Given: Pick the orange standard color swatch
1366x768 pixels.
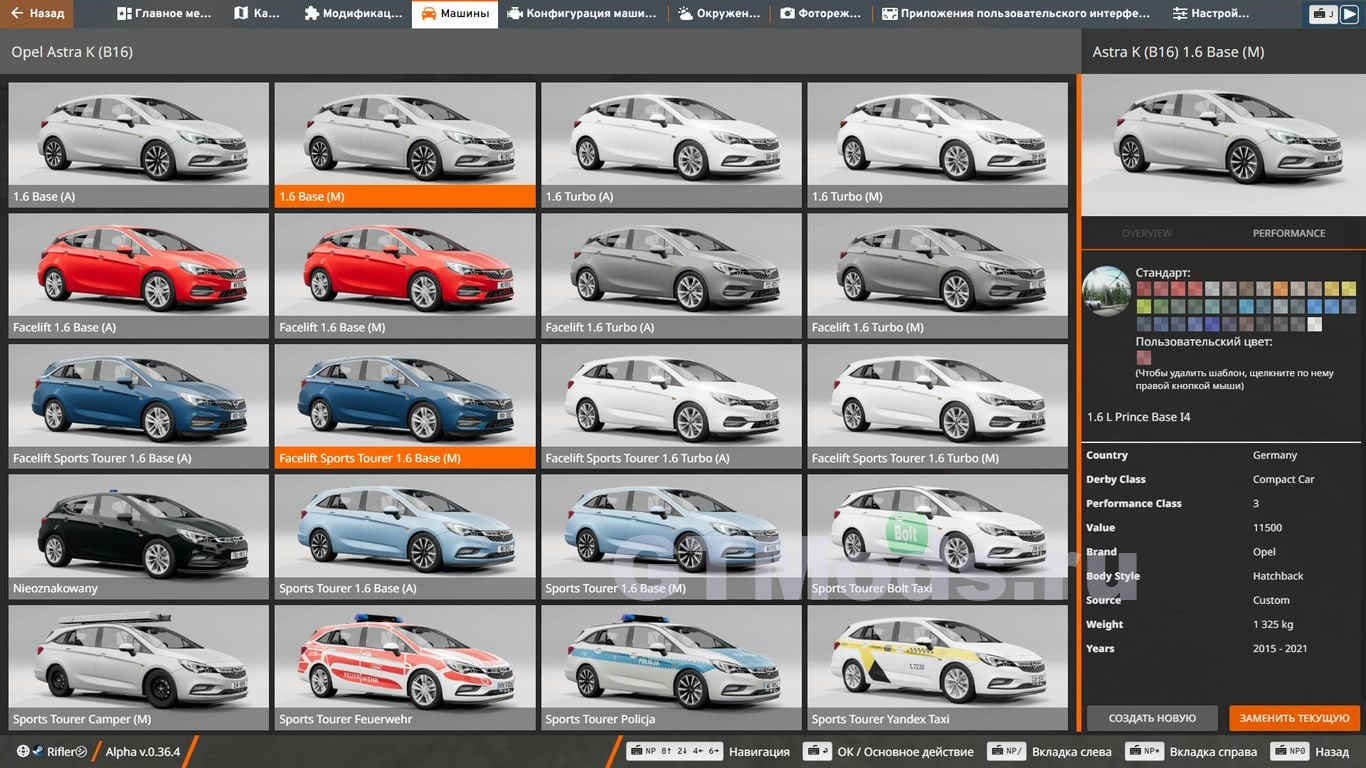Looking at the screenshot, I should click(1281, 288).
